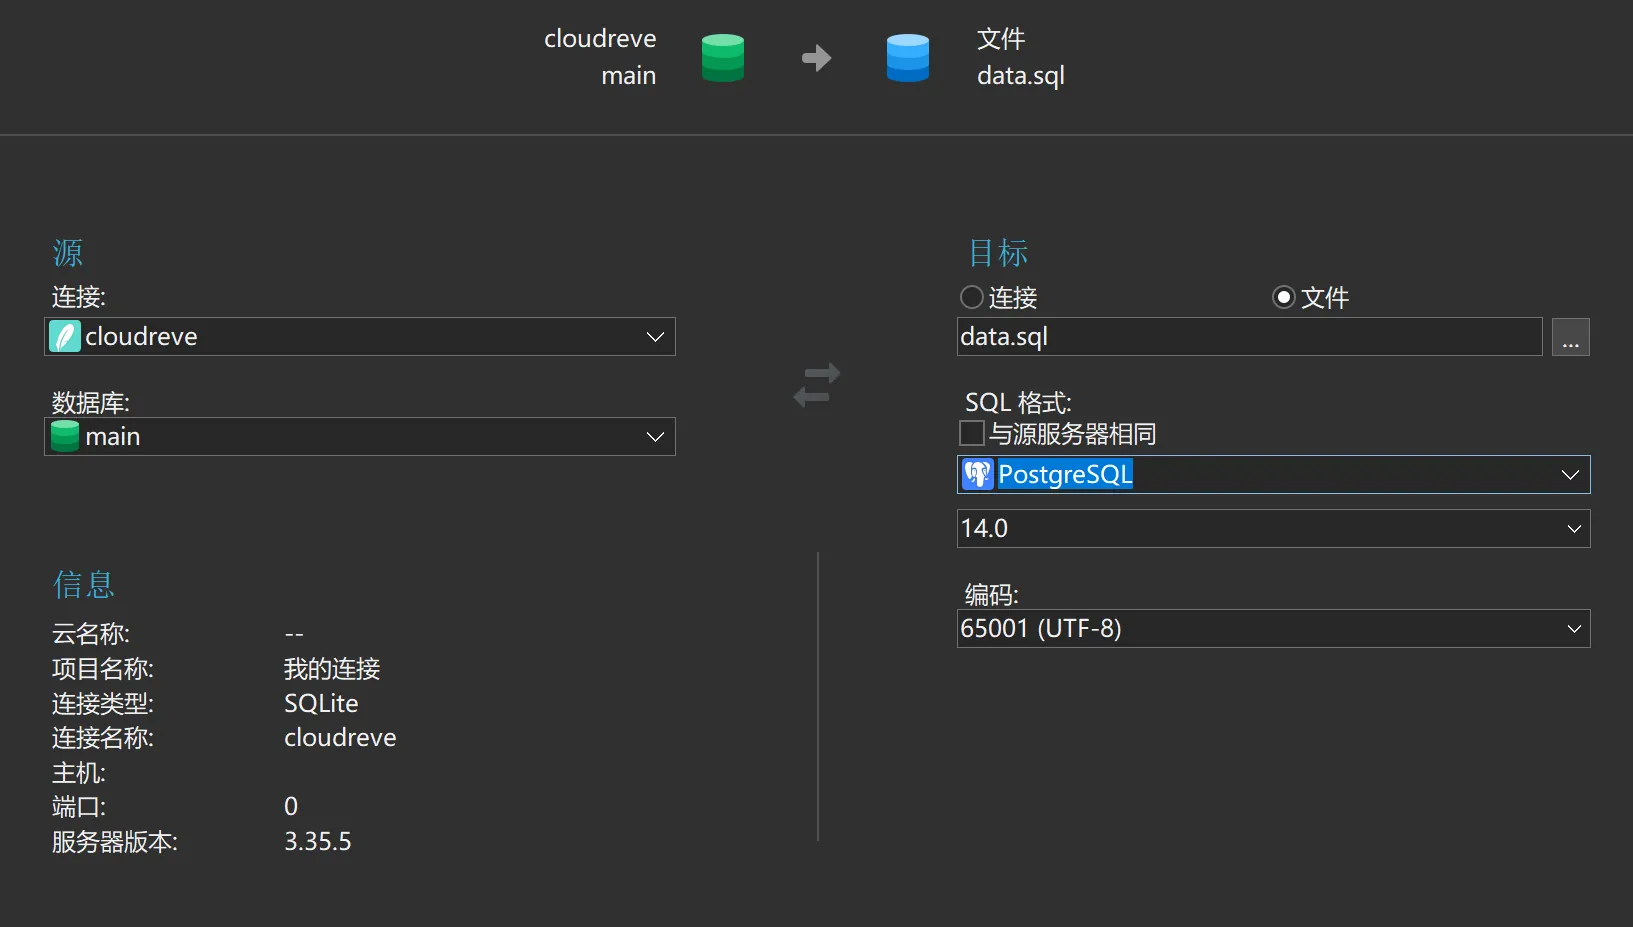This screenshot has width=1633, height=927.
Task: Click the 编码: label
Action: pos(991,595)
